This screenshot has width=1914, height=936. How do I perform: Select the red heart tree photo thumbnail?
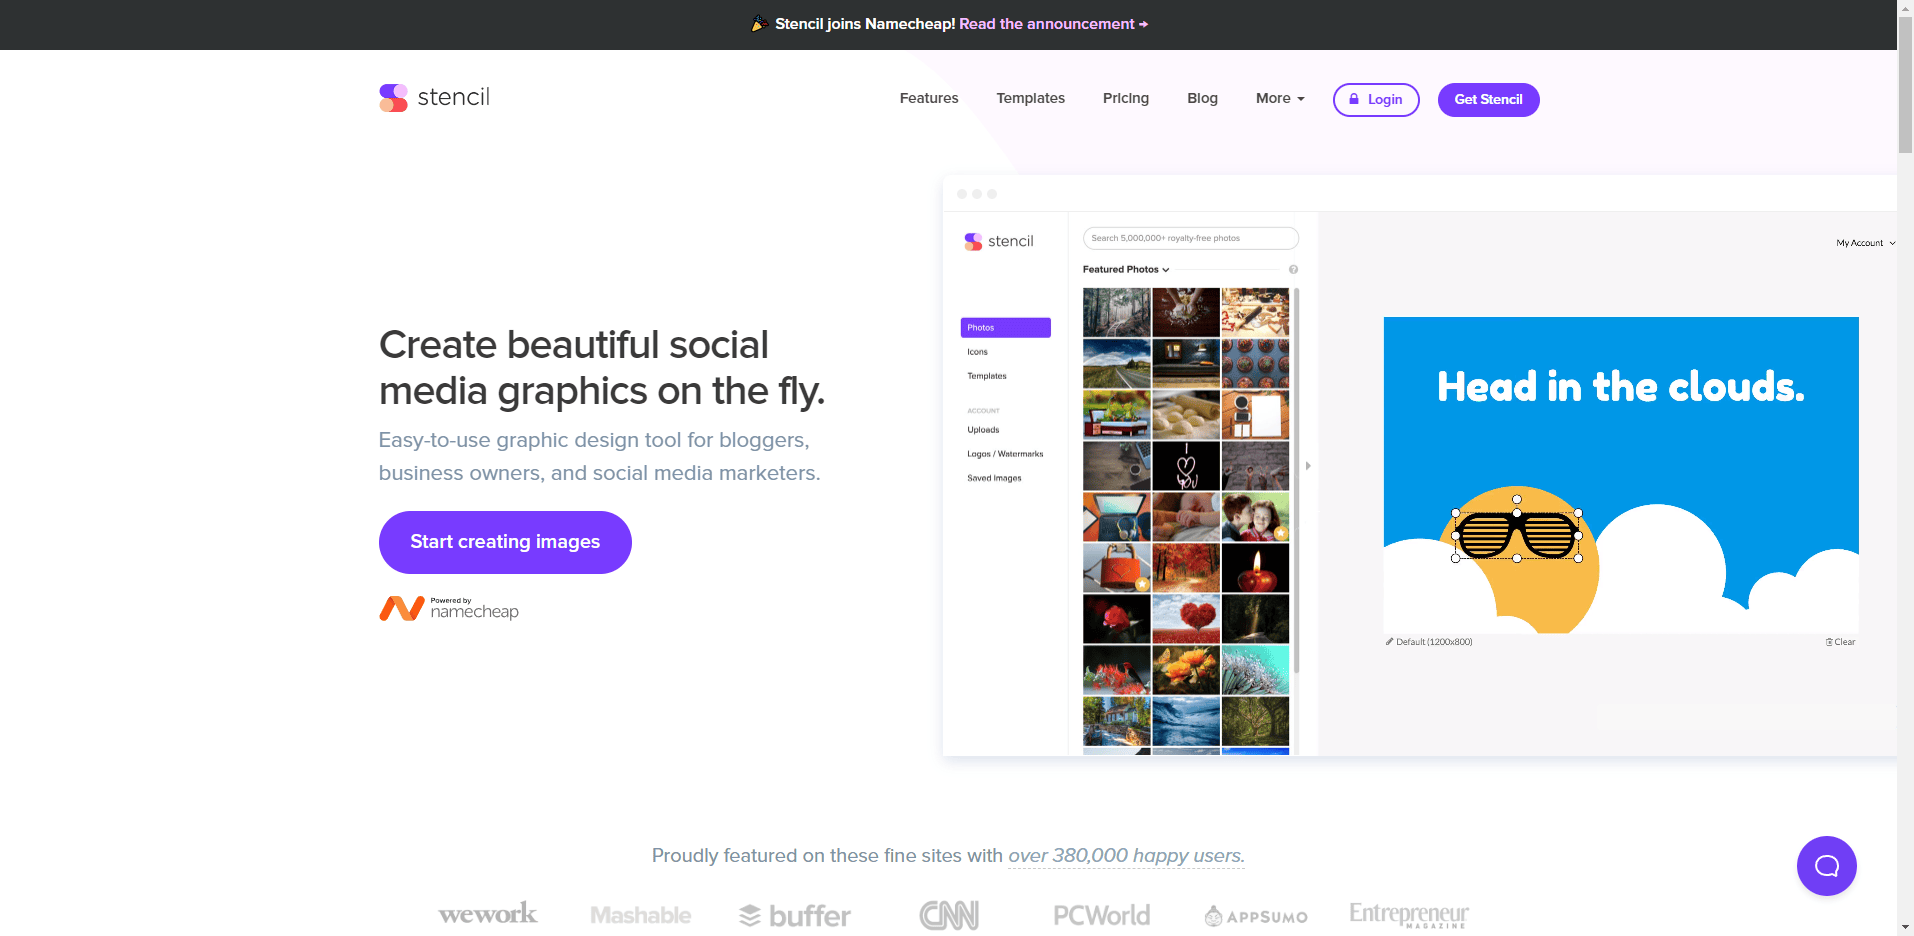coord(1186,619)
